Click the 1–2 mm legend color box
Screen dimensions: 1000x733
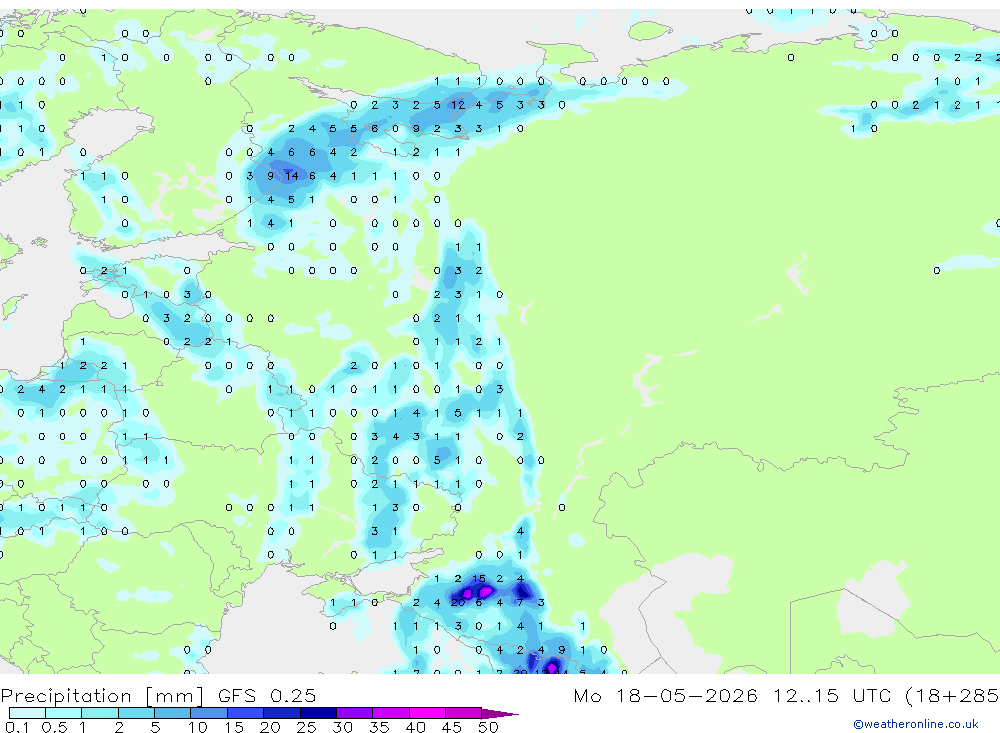coord(100,713)
